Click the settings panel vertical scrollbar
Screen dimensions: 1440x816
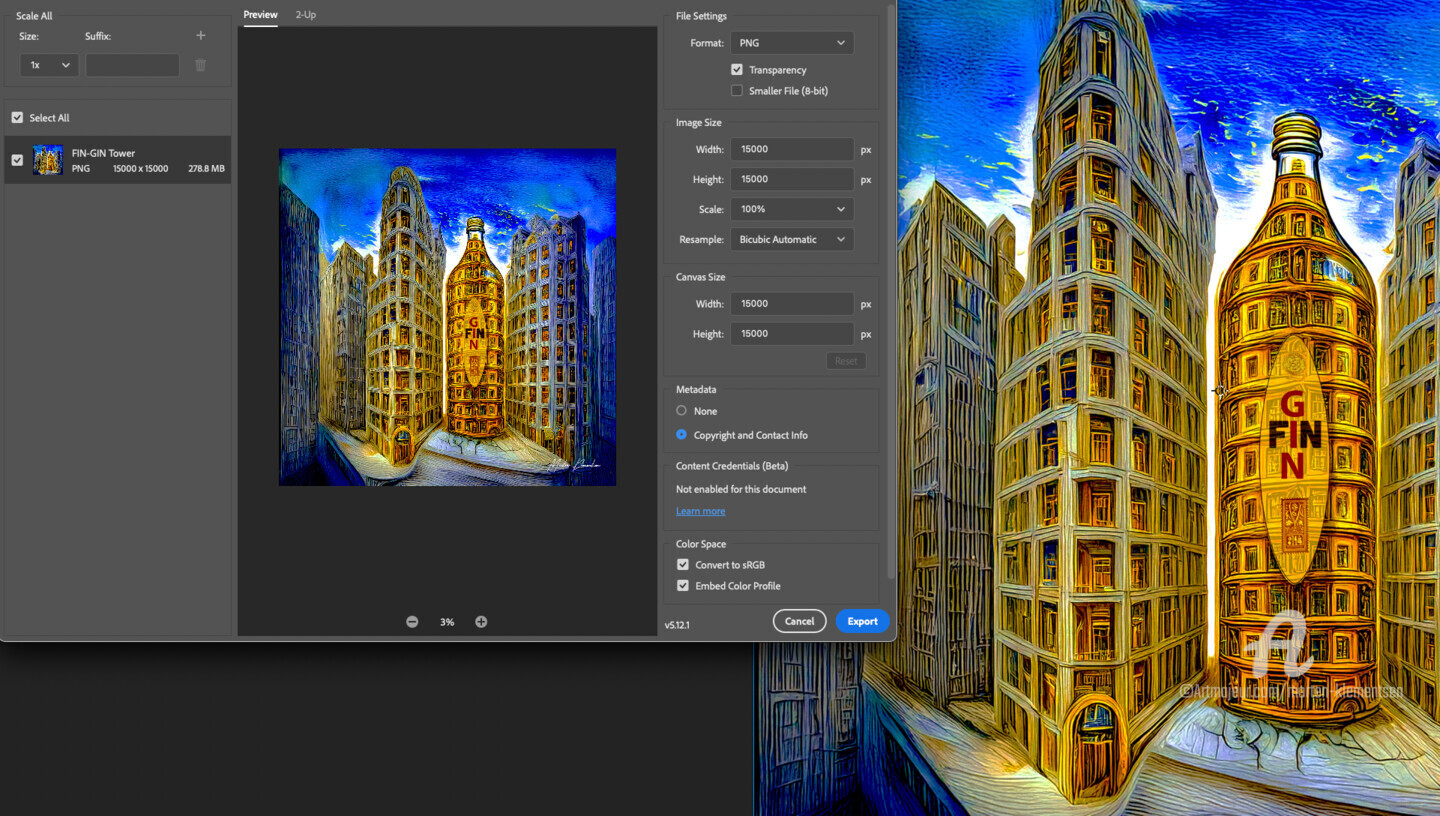(x=891, y=290)
